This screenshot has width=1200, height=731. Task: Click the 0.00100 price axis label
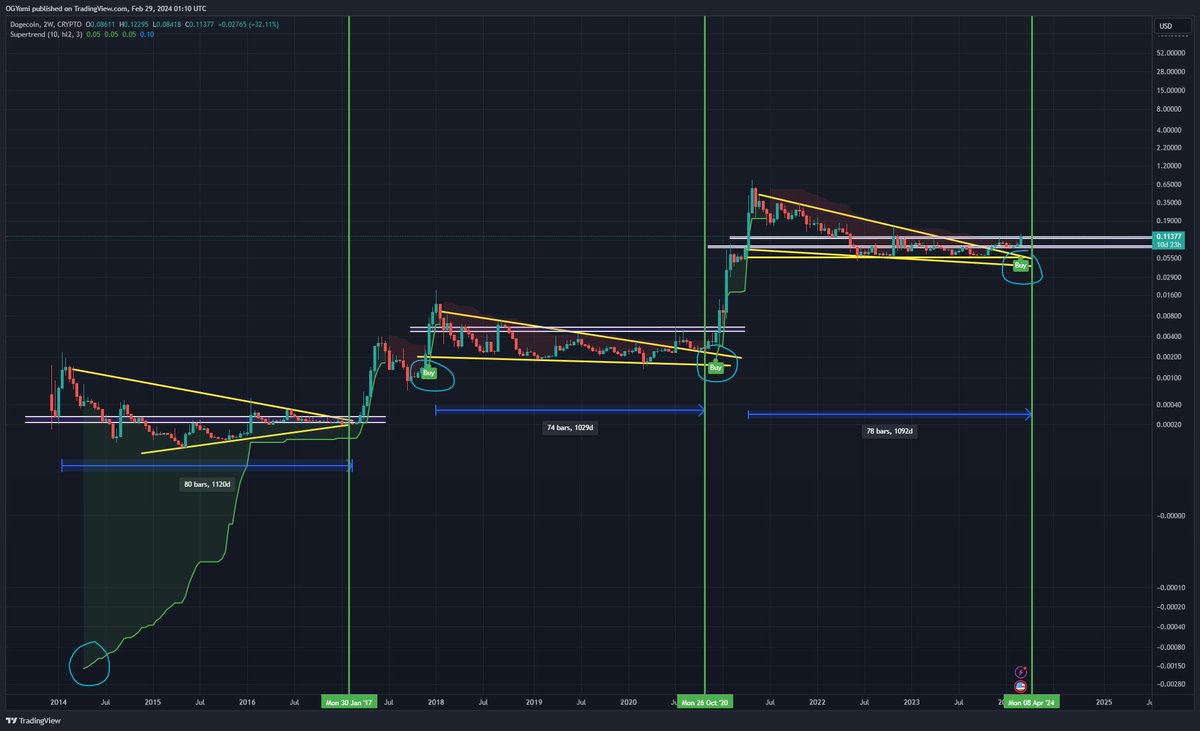(1170, 377)
